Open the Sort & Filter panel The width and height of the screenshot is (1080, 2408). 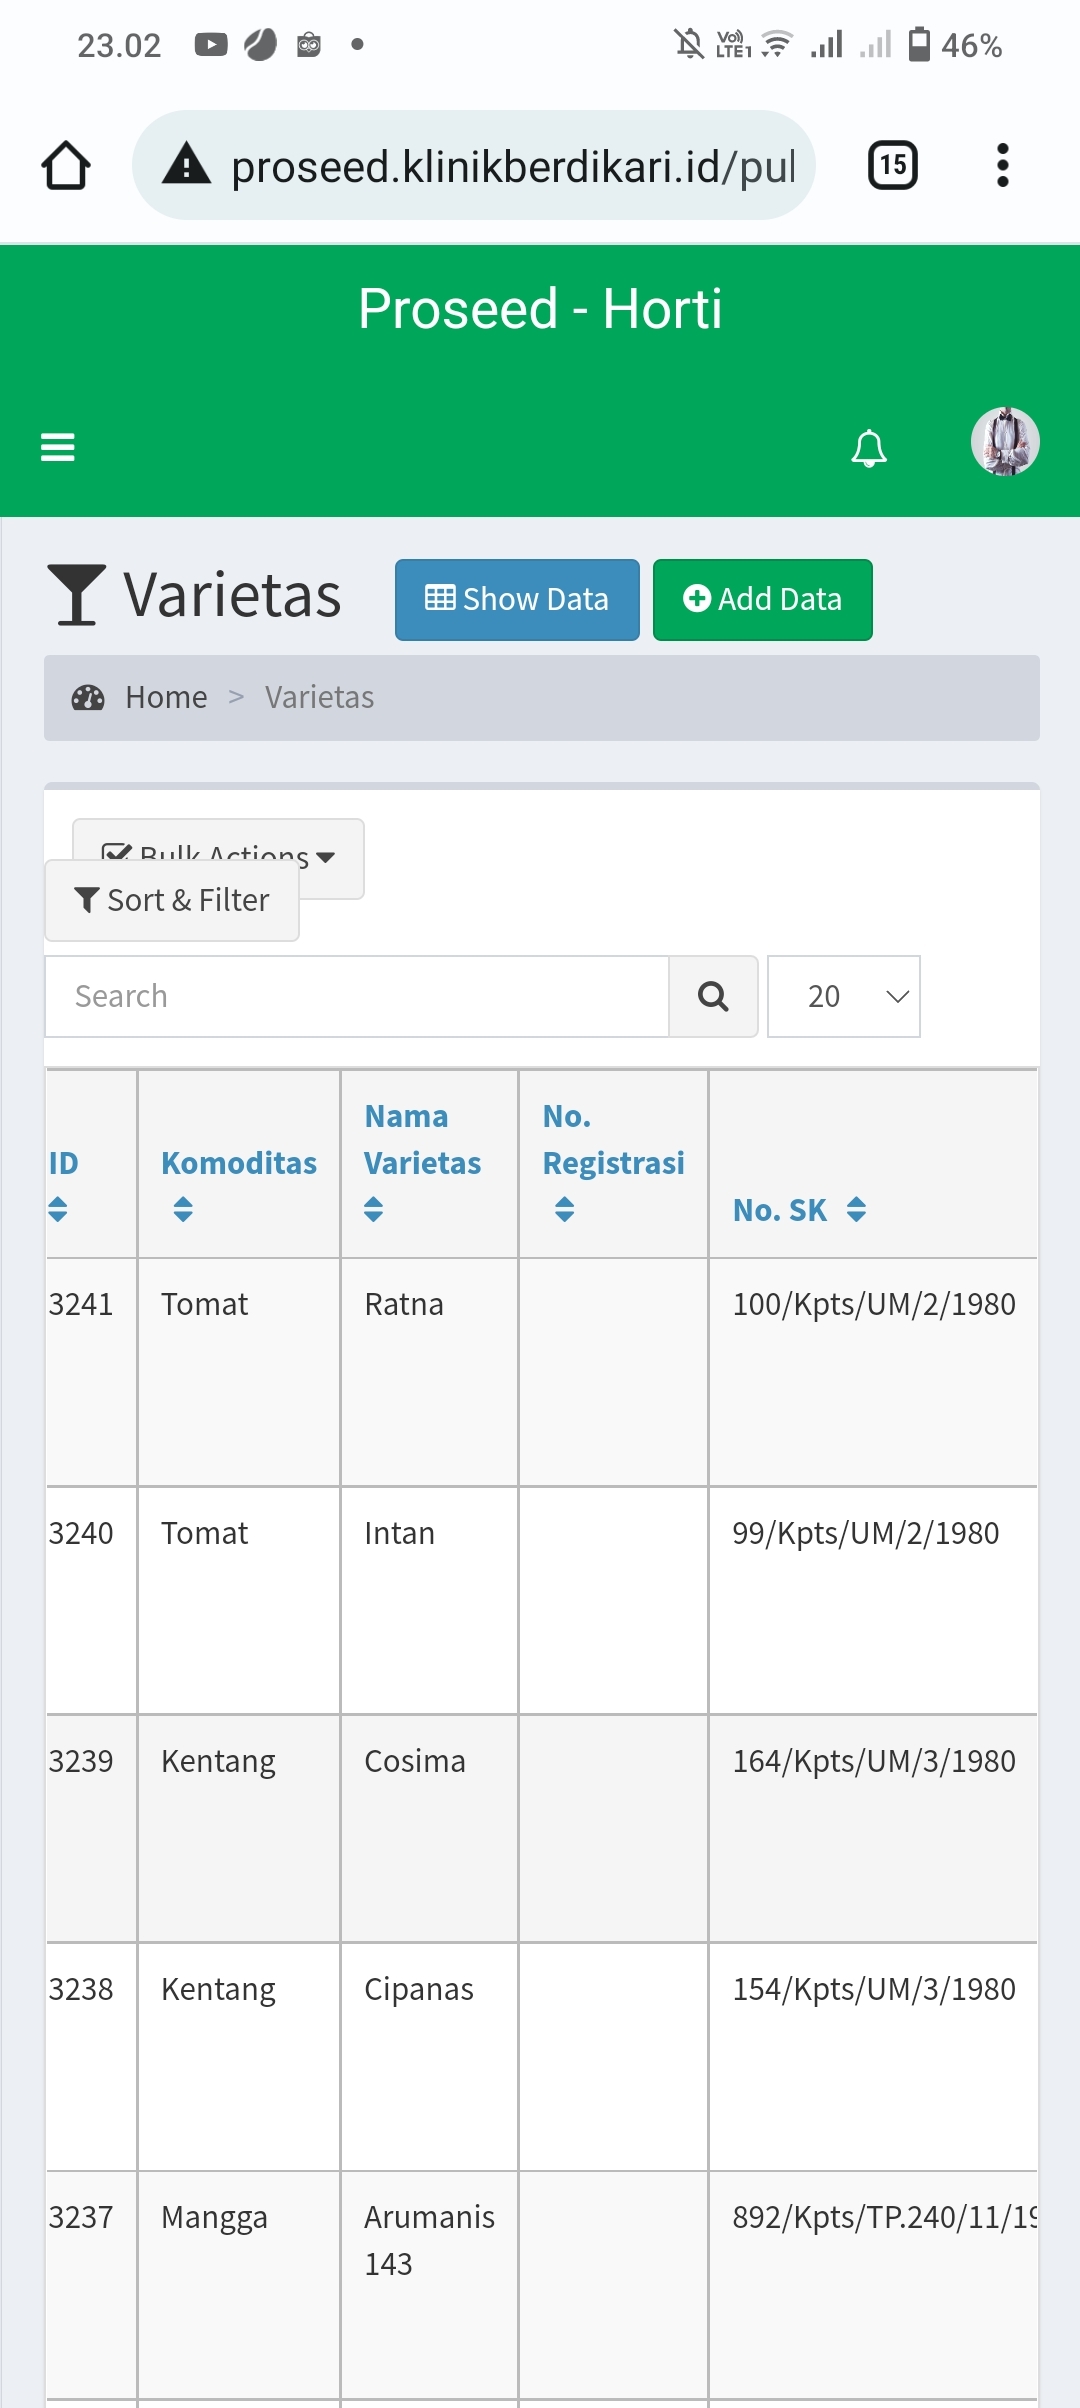pos(172,901)
